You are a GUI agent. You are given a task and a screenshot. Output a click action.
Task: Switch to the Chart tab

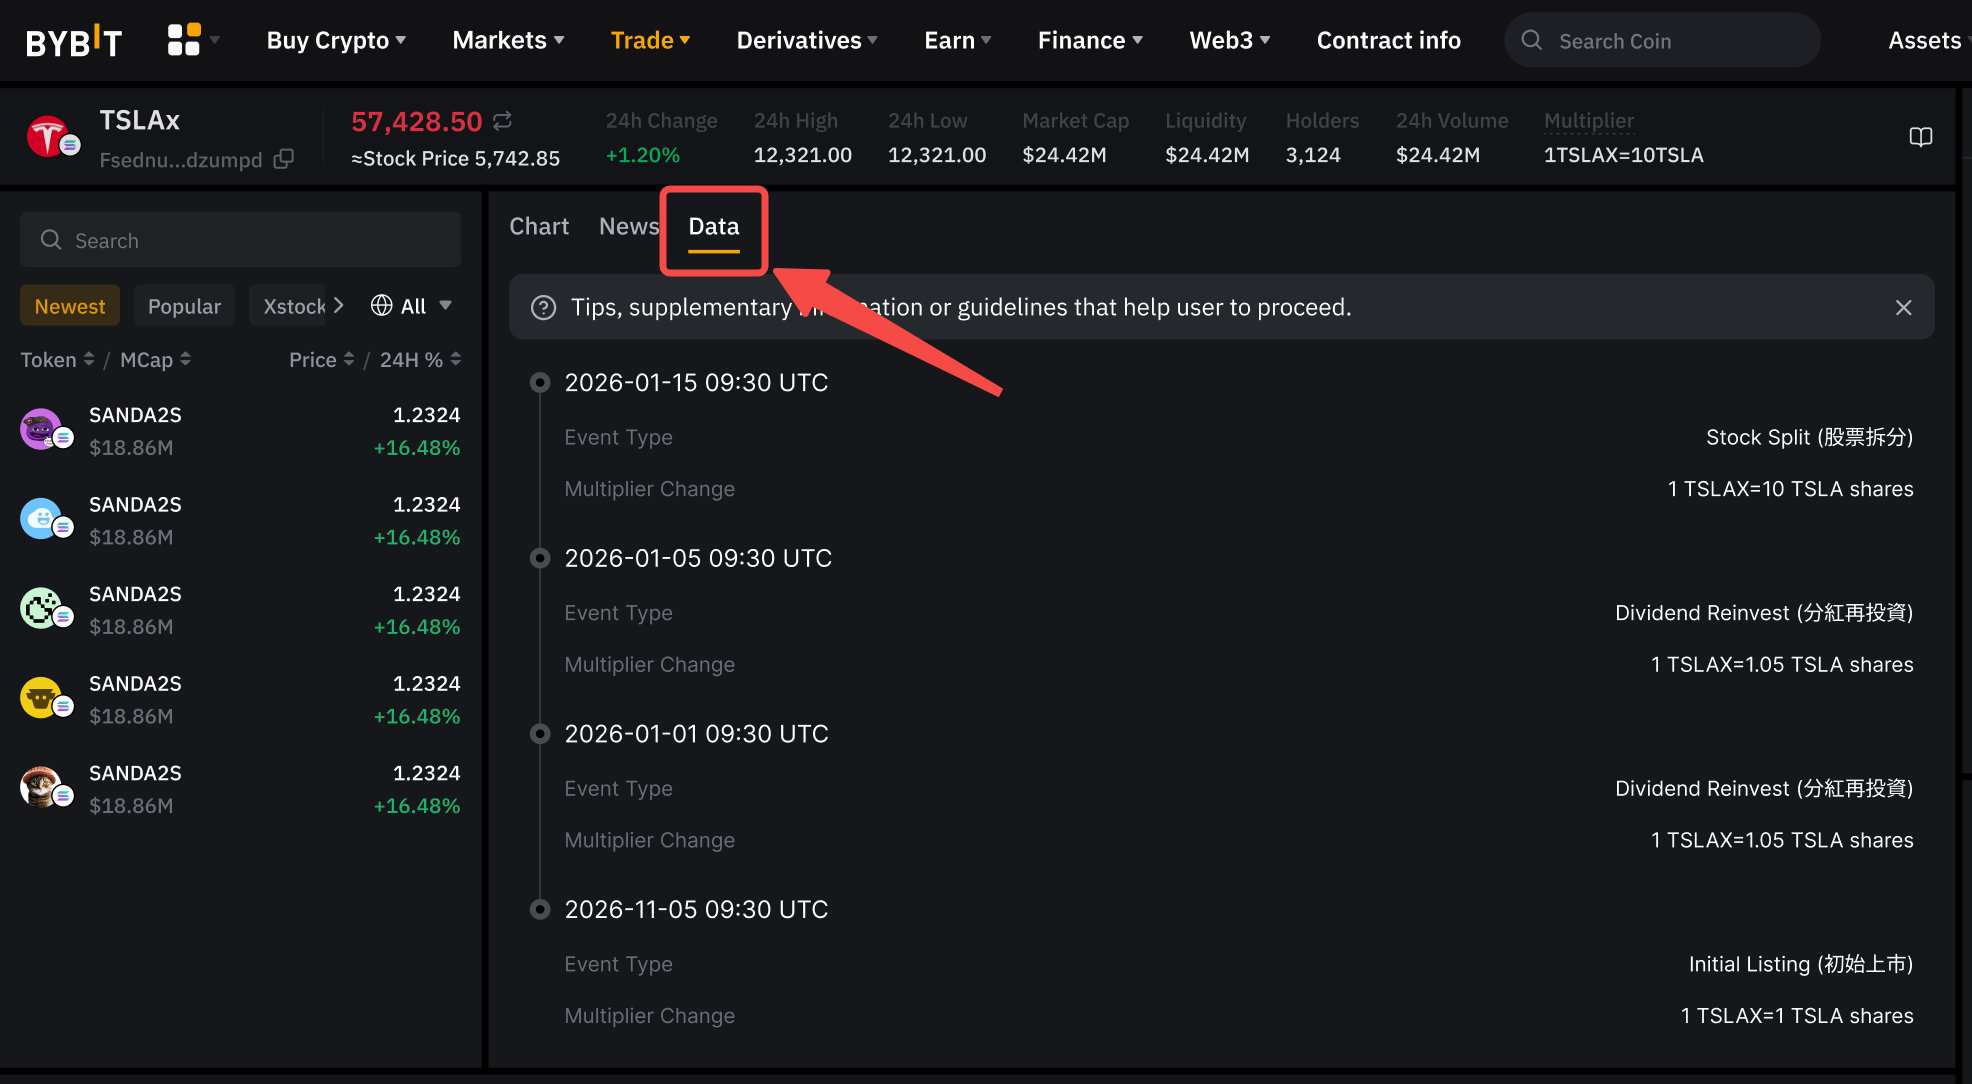(x=539, y=226)
